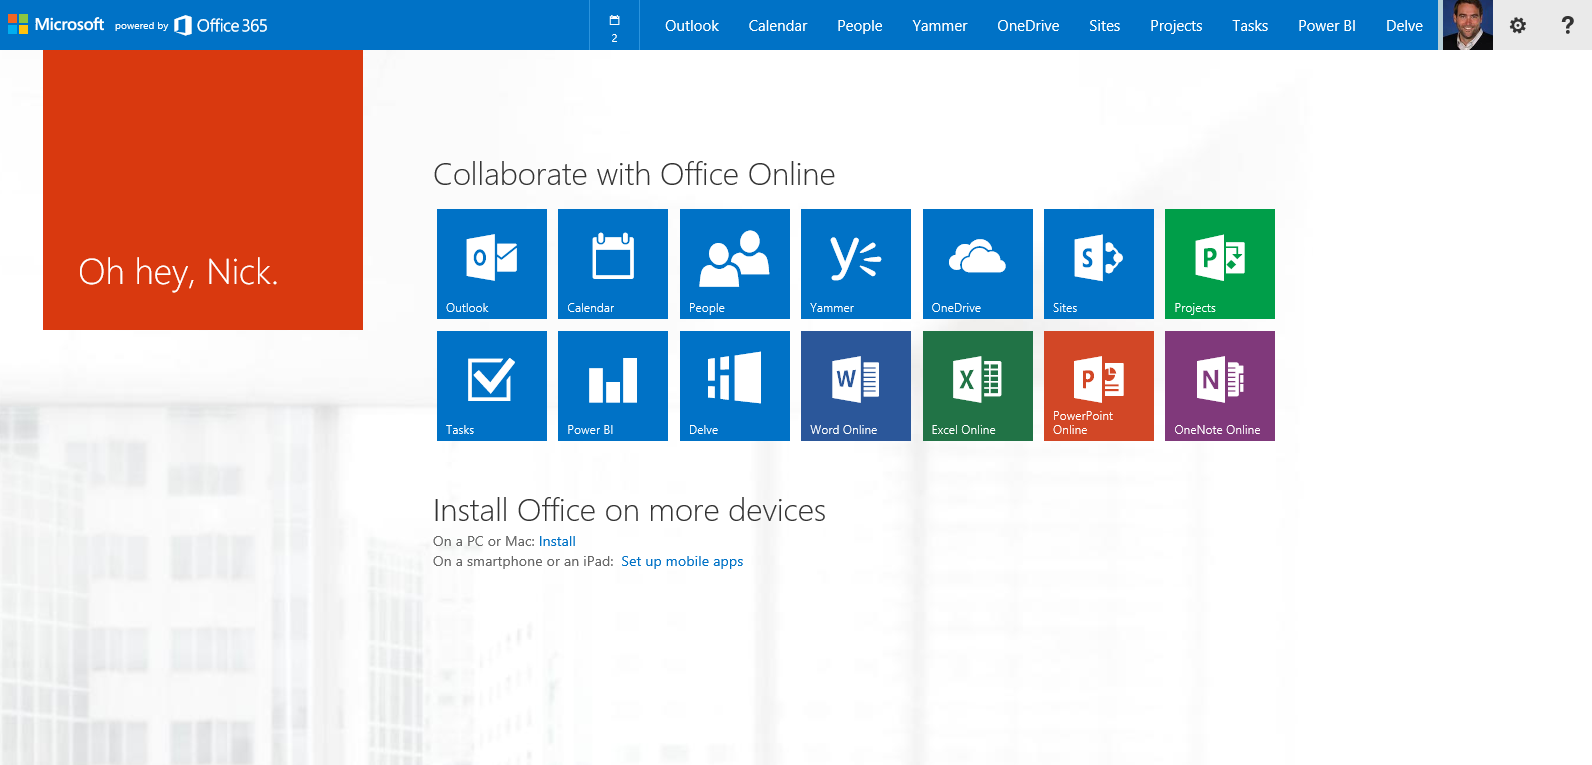Open Delve from the navigation bar
The height and width of the screenshot is (765, 1592).
coord(1404,25)
